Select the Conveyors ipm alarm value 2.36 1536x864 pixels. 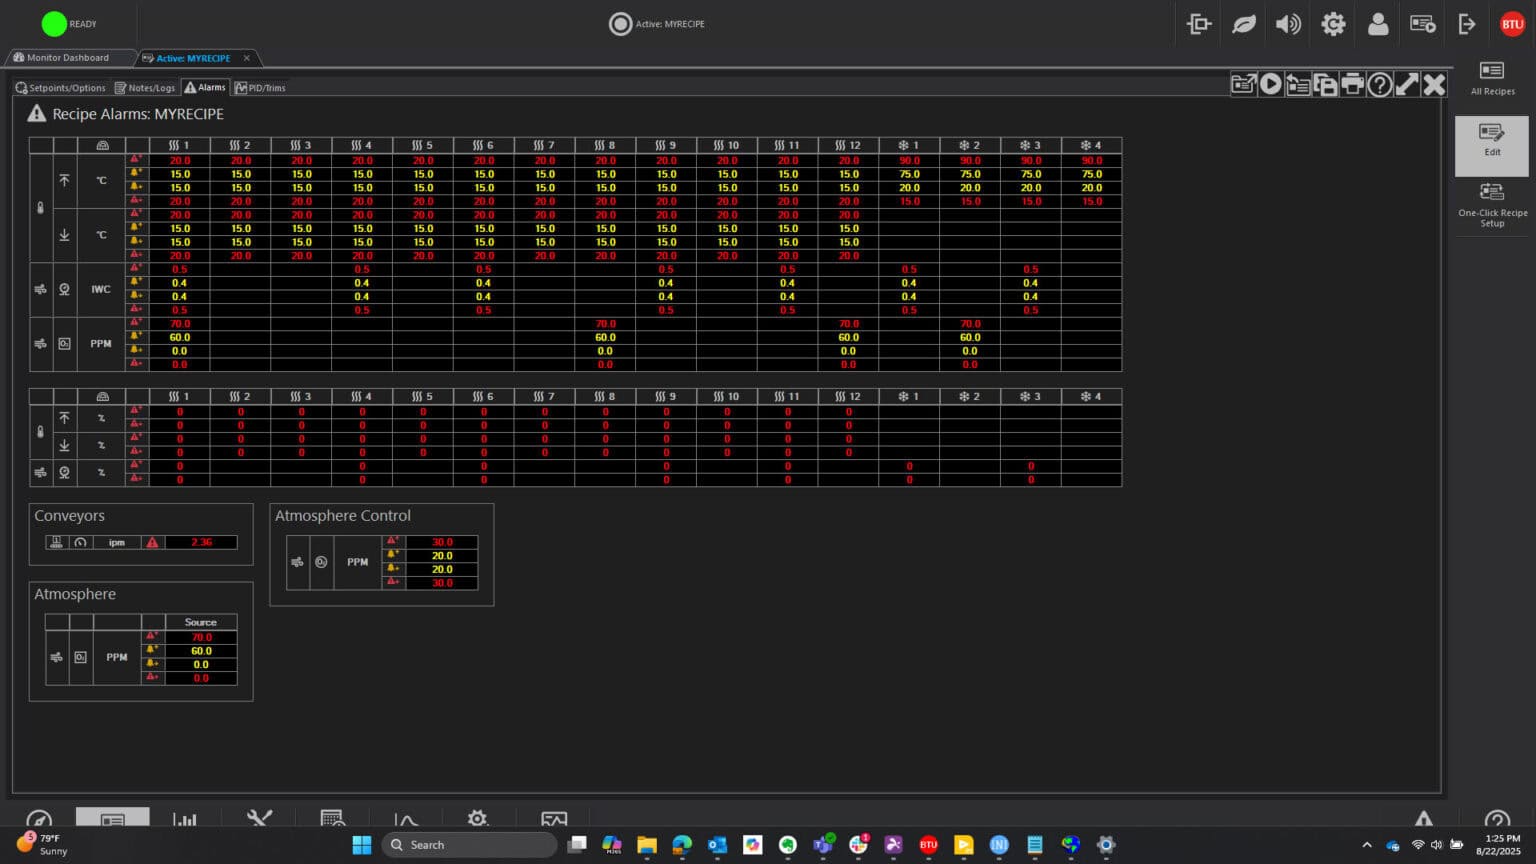coord(201,543)
